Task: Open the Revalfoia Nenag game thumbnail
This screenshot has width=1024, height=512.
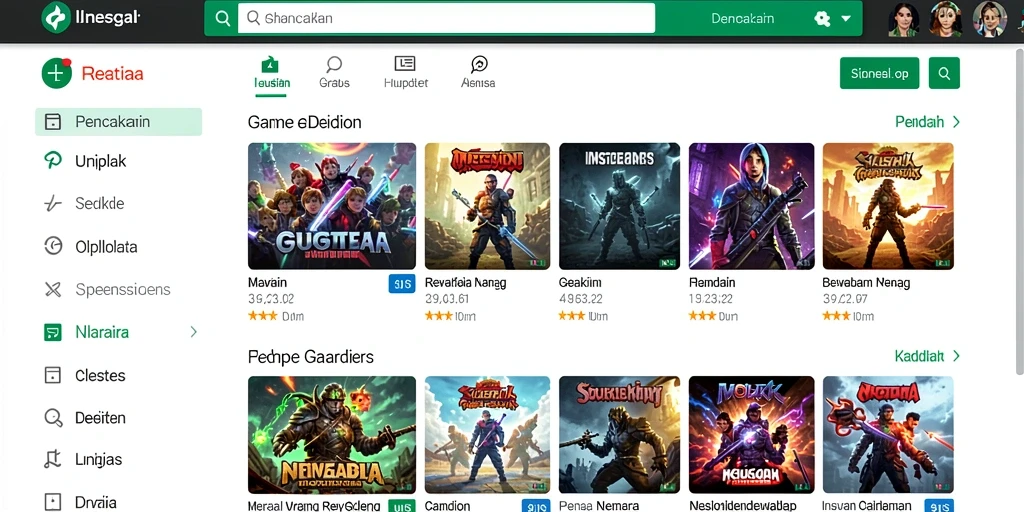Action: (x=487, y=206)
